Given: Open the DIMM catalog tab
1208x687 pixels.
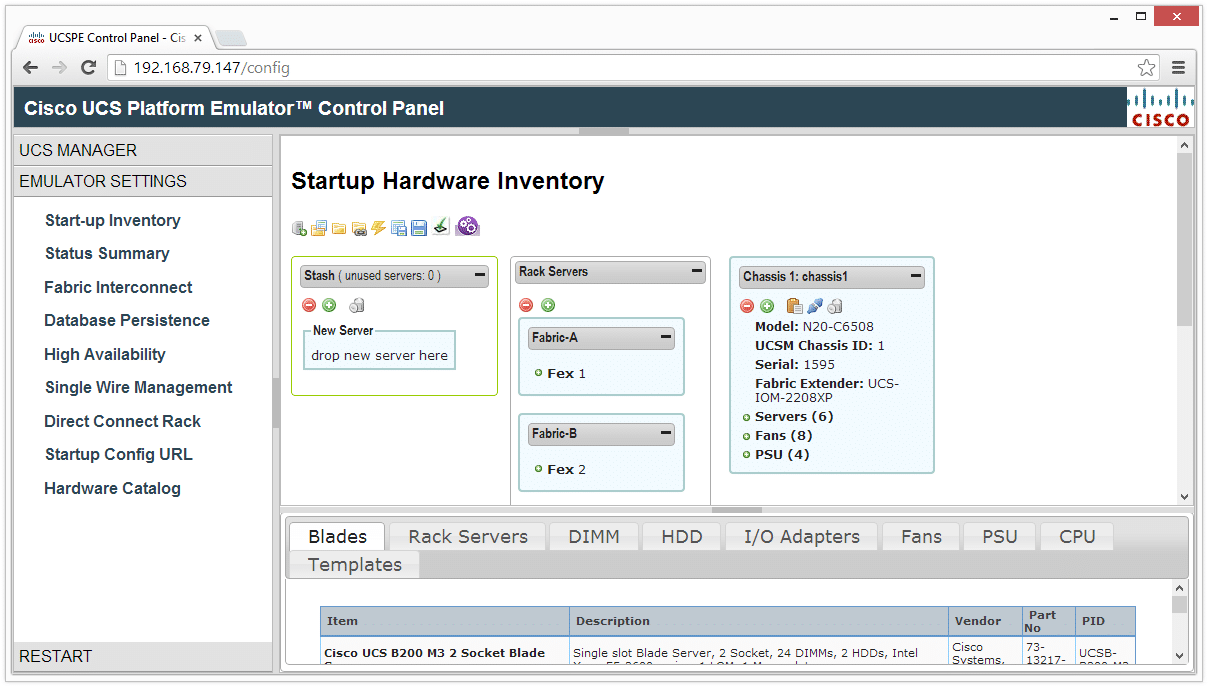Looking at the screenshot, I should tap(593, 537).
